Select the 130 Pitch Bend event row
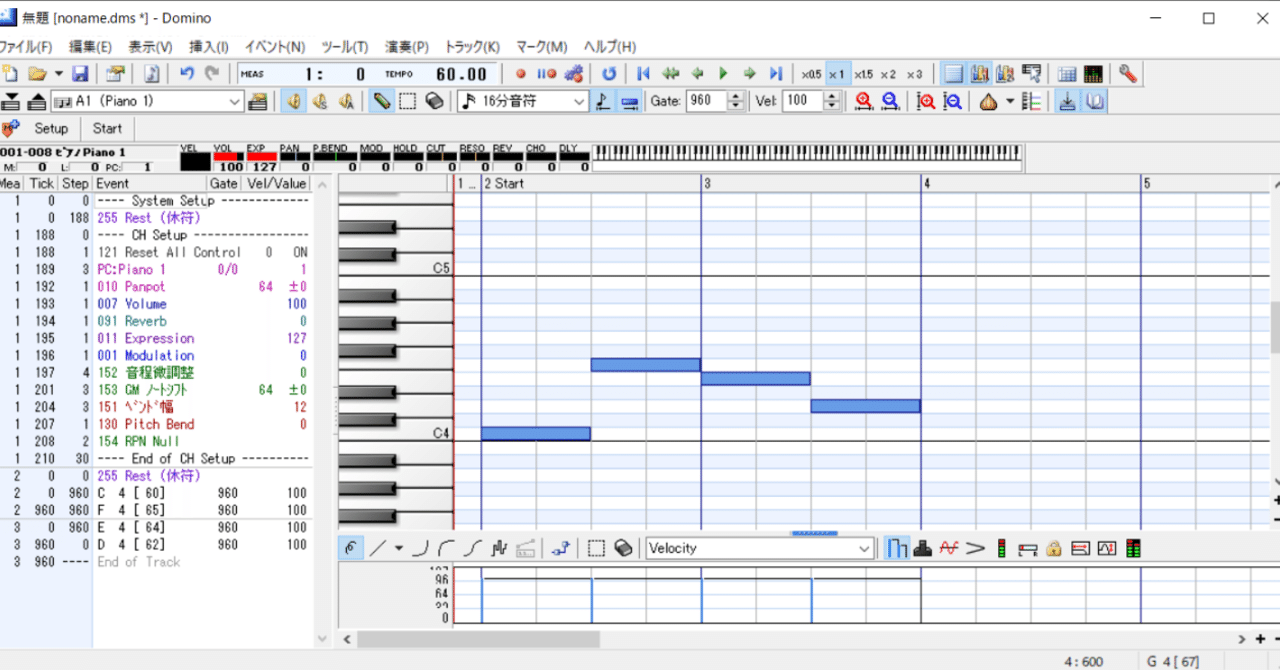 (155, 424)
